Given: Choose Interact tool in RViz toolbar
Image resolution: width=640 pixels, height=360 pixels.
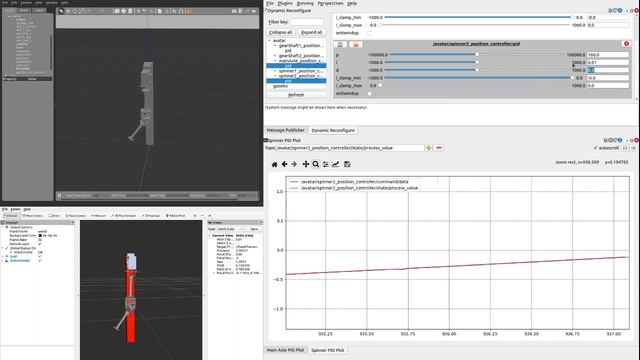Looking at the screenshot, I should tap(11, 216).
